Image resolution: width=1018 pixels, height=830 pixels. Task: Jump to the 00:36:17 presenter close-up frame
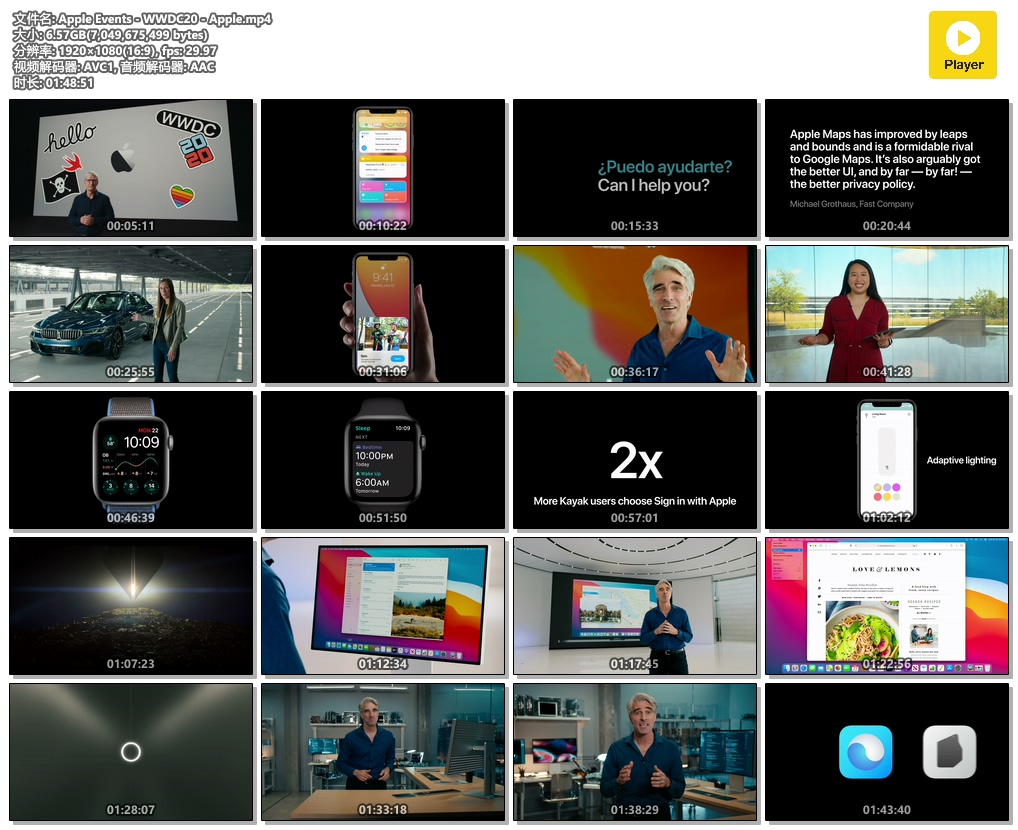point(635,314)
